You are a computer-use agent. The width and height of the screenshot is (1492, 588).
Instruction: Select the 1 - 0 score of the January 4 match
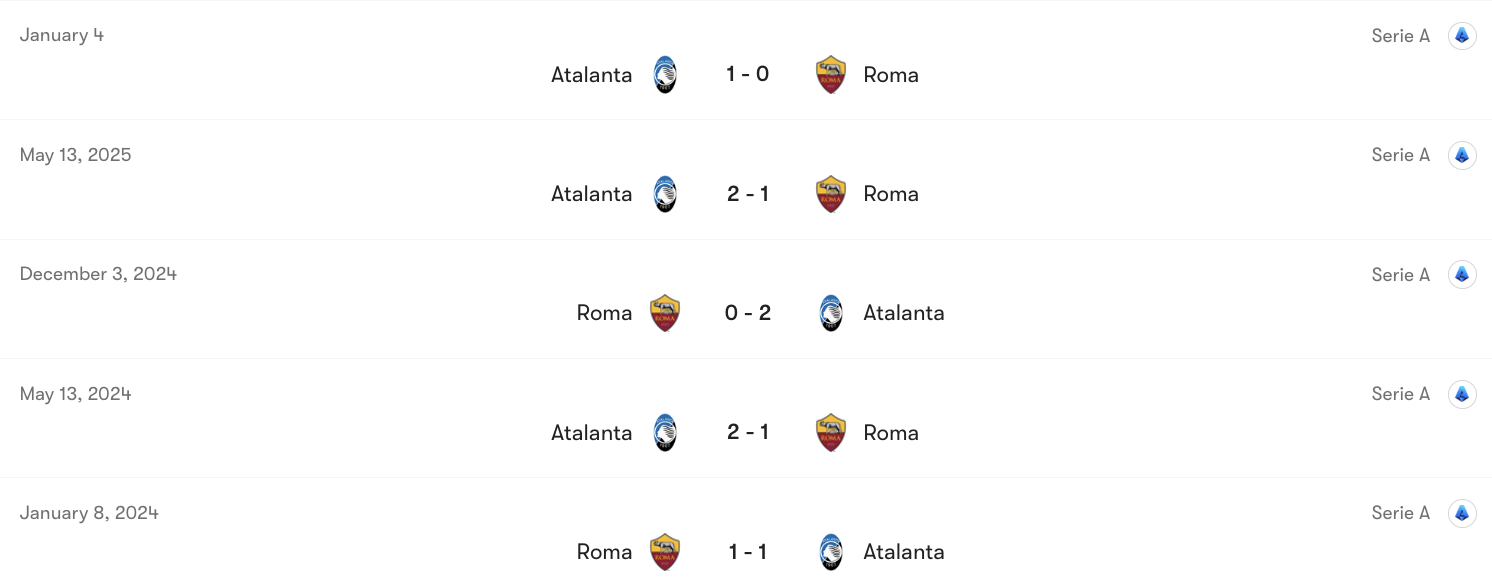point(748,74)
